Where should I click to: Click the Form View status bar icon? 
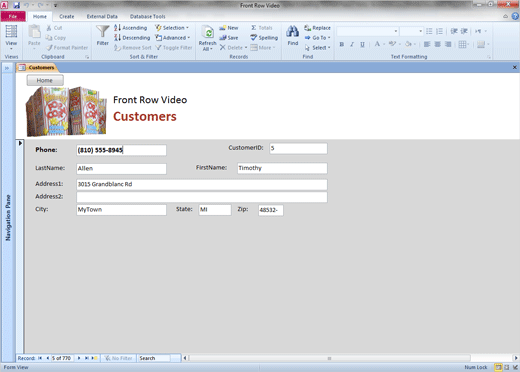click(498, 367)
